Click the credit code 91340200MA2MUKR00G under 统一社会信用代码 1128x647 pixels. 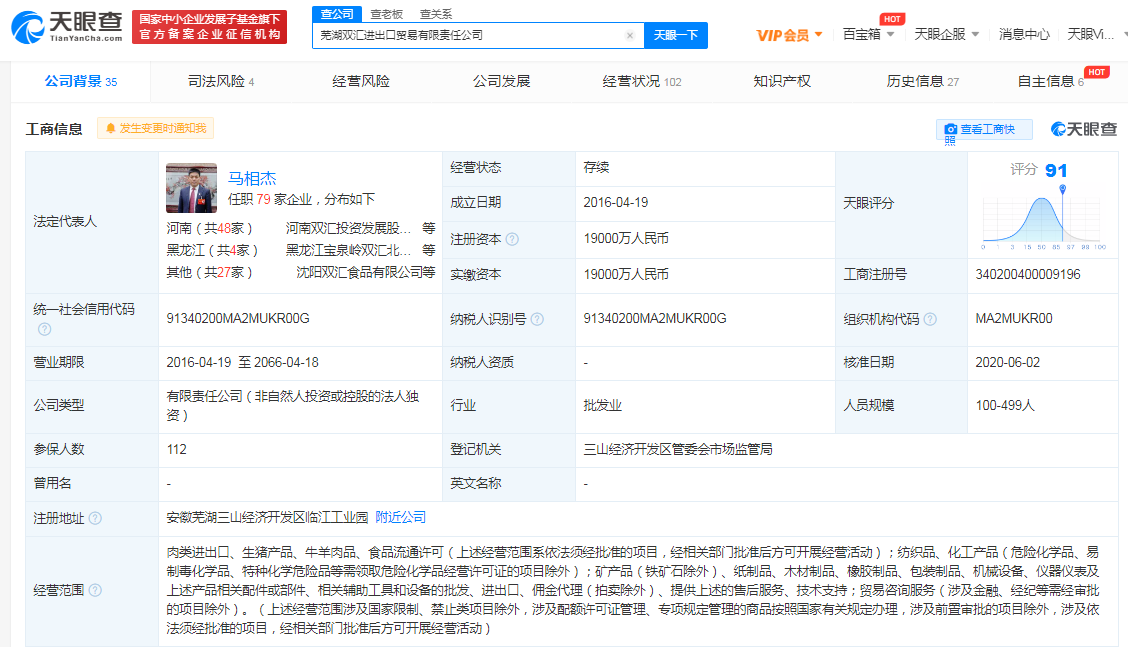click(x=238, y=318)
